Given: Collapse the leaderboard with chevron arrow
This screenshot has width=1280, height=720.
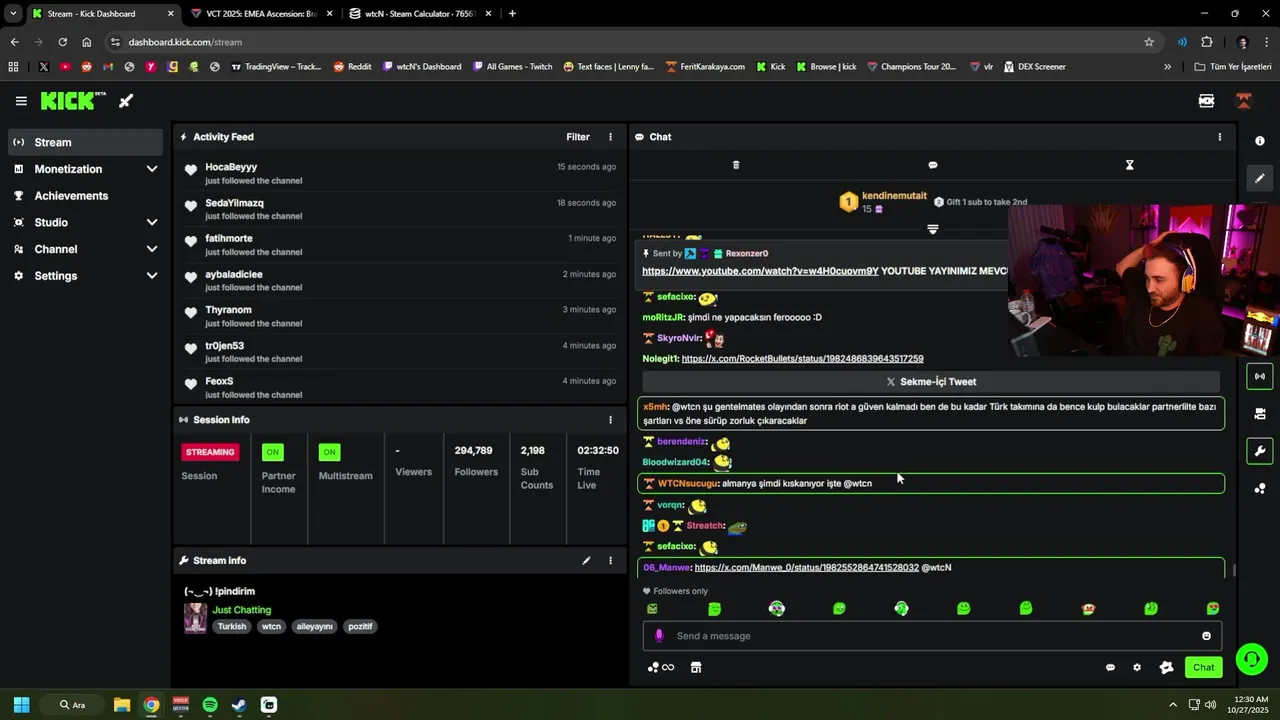Looking at the screenshot, I should (x=933, y=230).
